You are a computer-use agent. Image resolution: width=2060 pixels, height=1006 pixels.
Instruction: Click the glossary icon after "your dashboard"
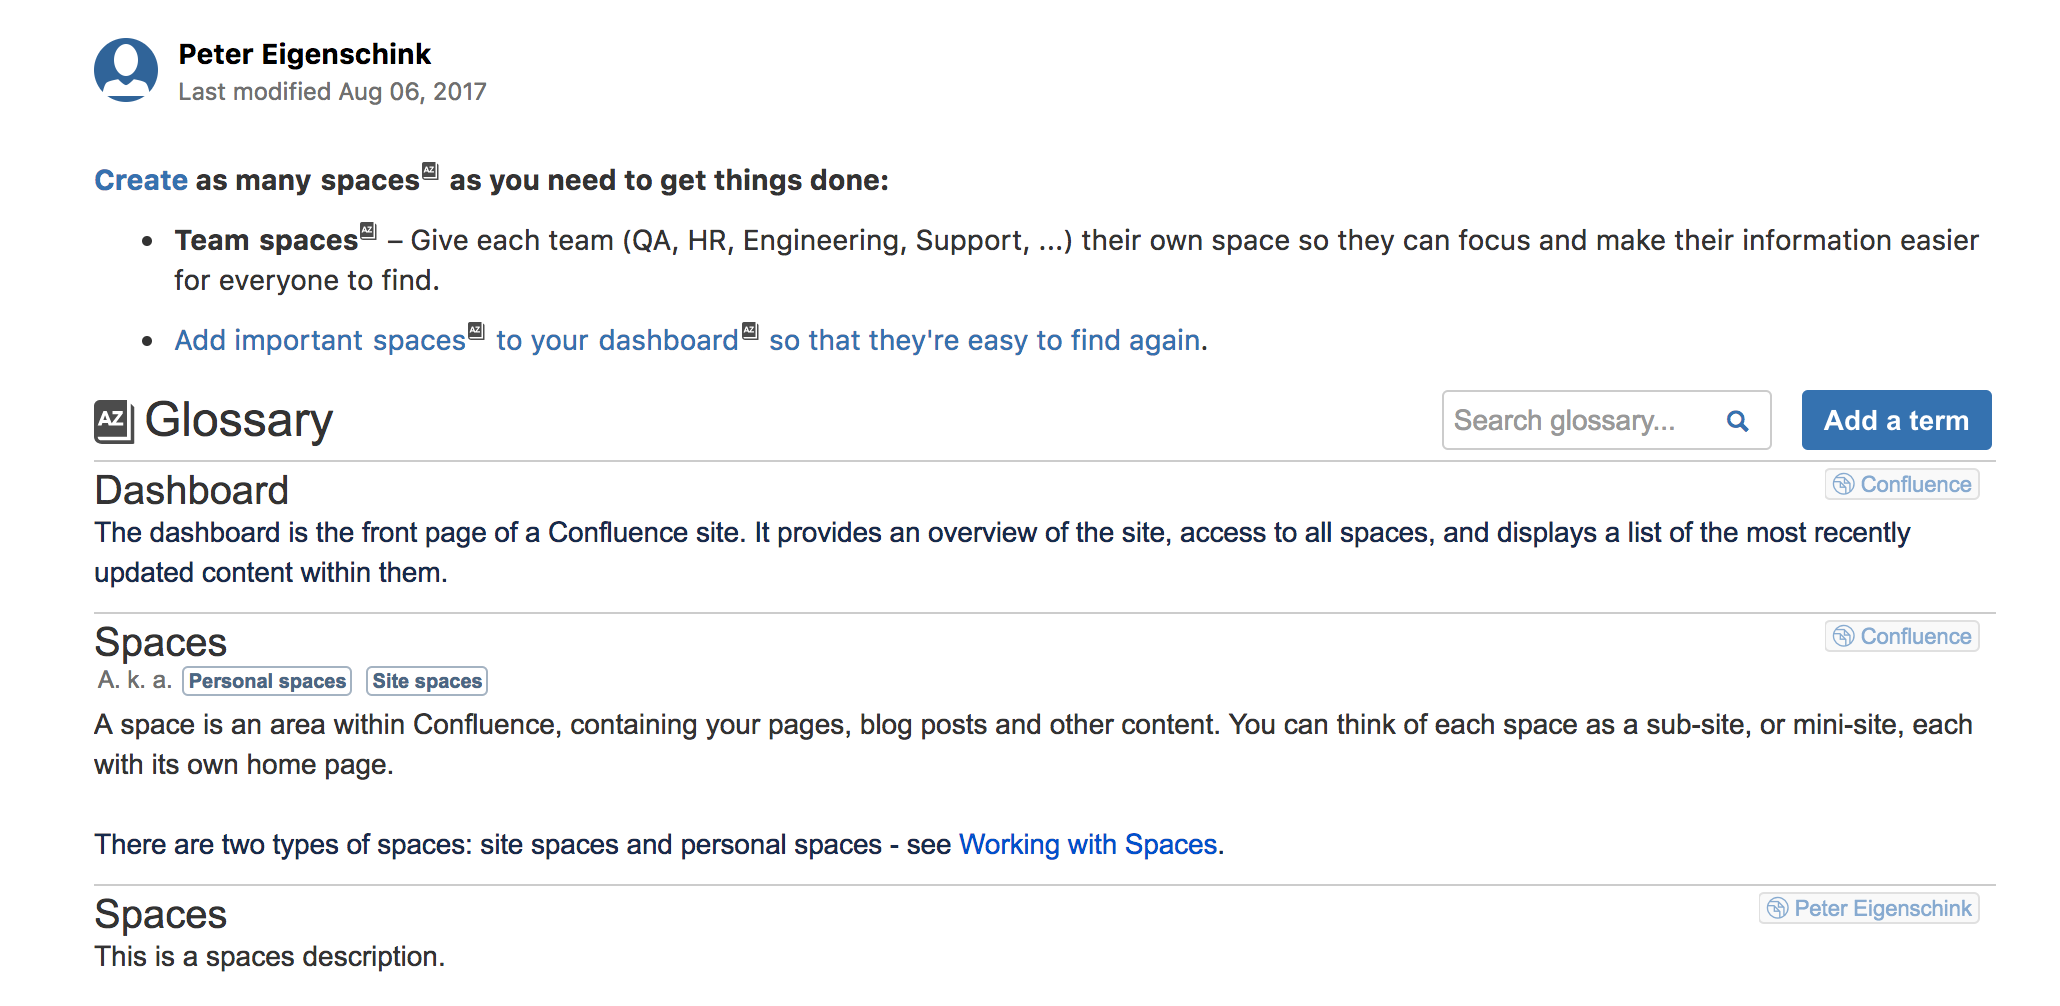pos(750,331)
